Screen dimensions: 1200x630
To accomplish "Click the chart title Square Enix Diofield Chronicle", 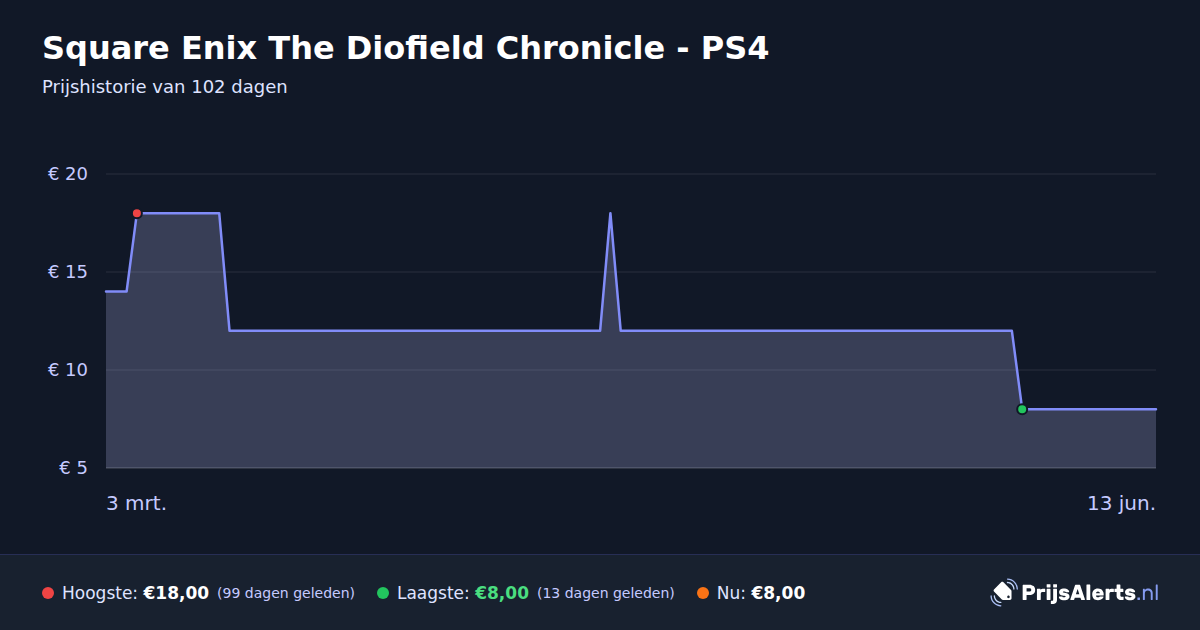I will 405,48.
